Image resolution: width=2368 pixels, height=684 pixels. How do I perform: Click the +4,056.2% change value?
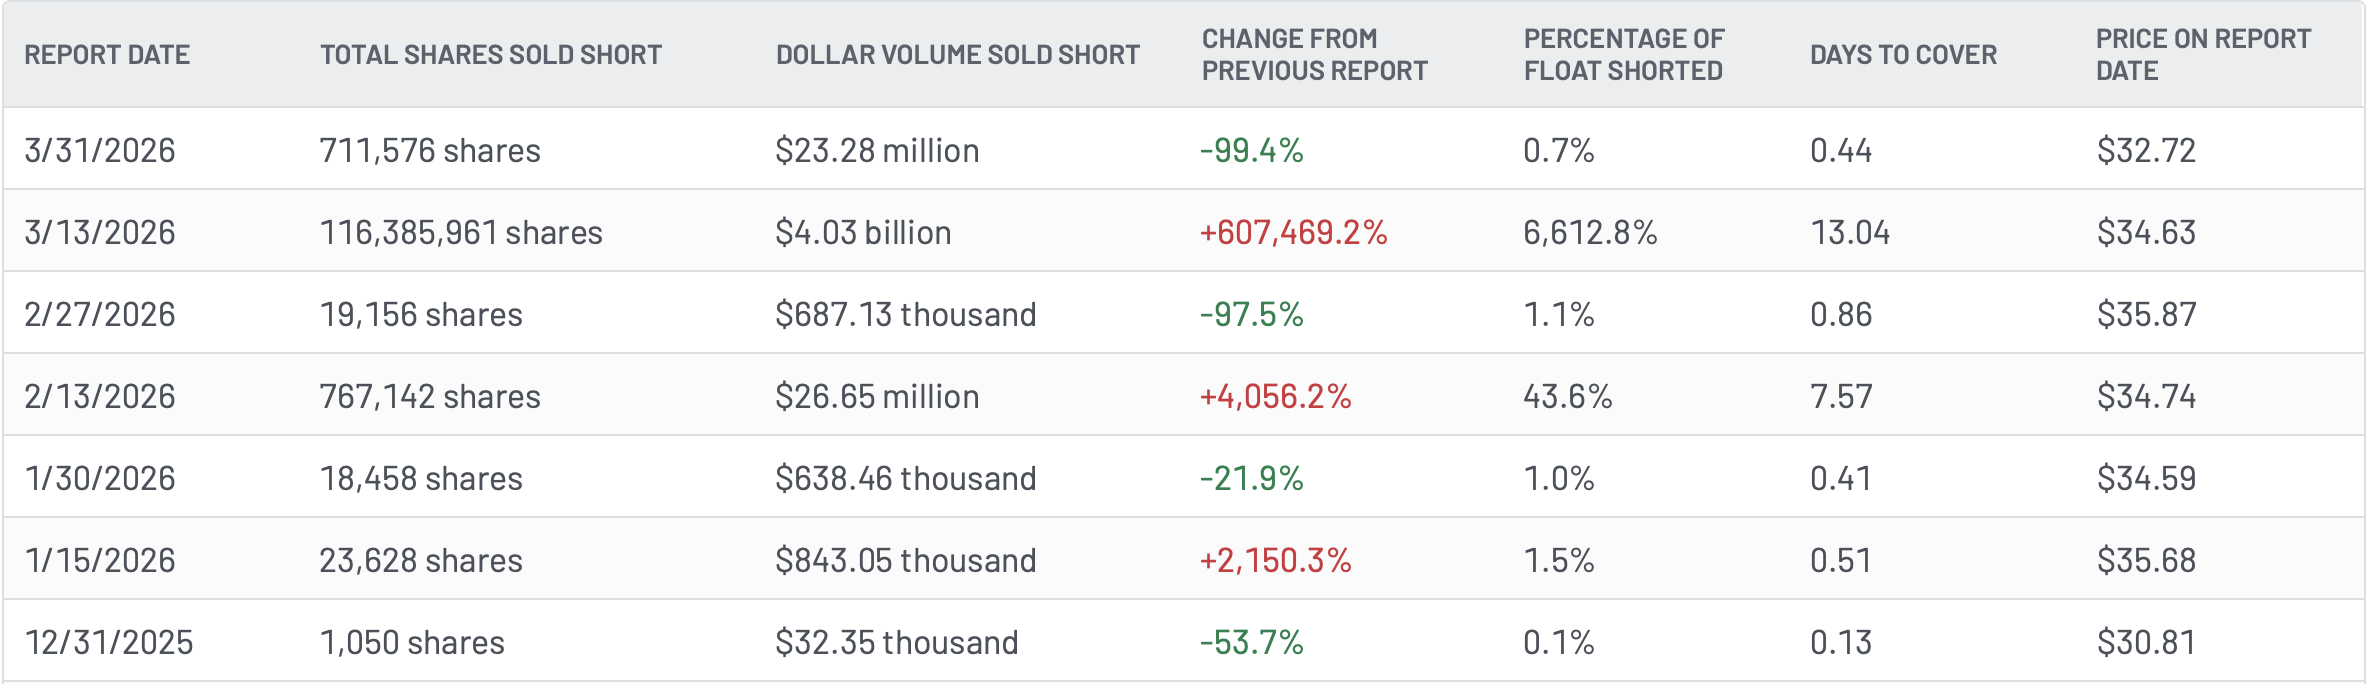[1275, 396]
